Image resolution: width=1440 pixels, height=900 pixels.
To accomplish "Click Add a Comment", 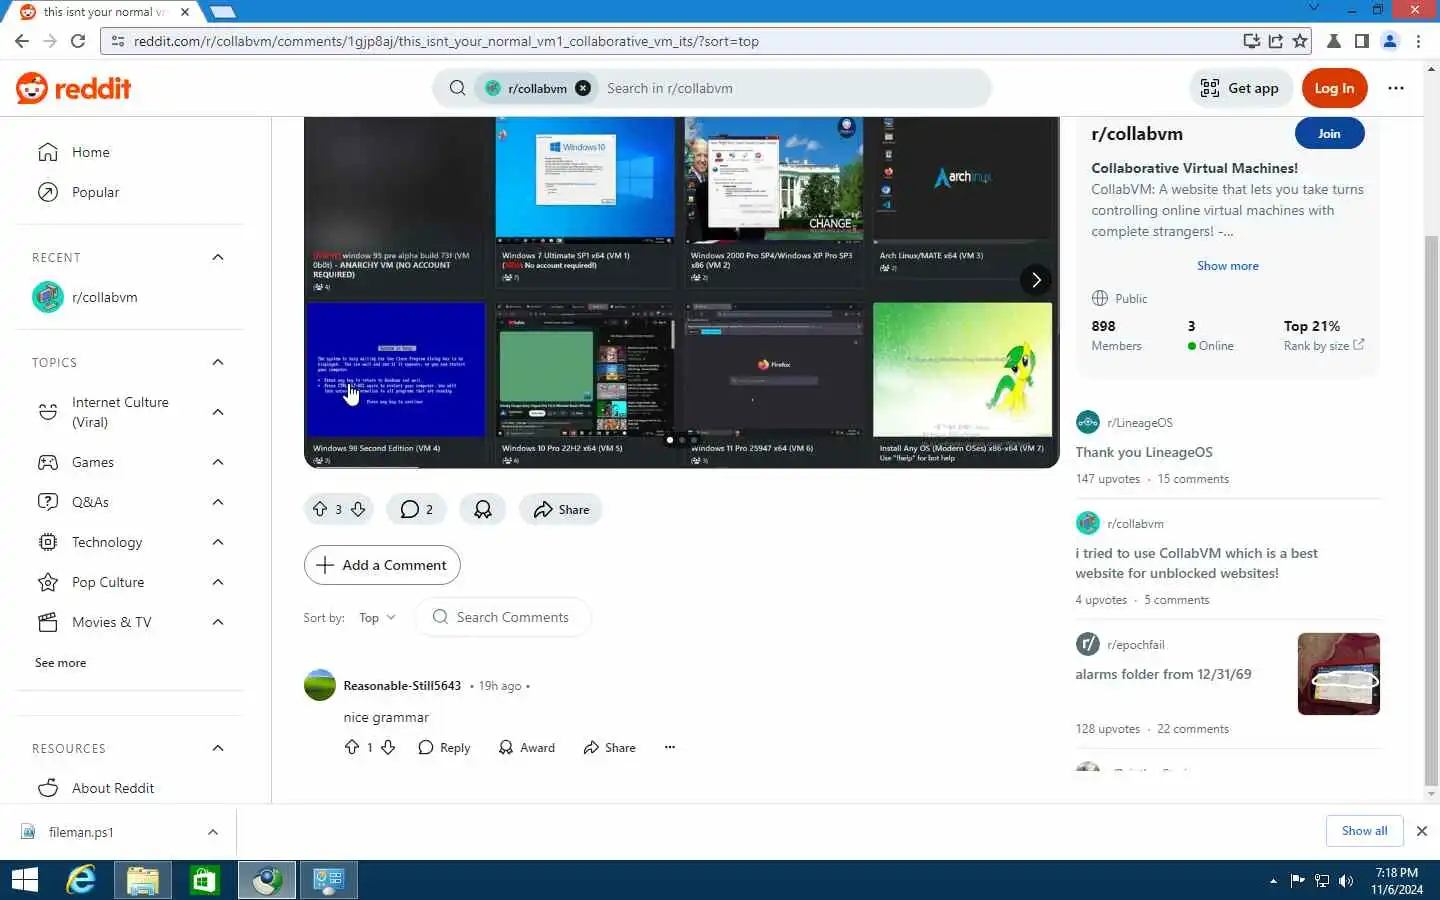I will click(x=382, y=565).
